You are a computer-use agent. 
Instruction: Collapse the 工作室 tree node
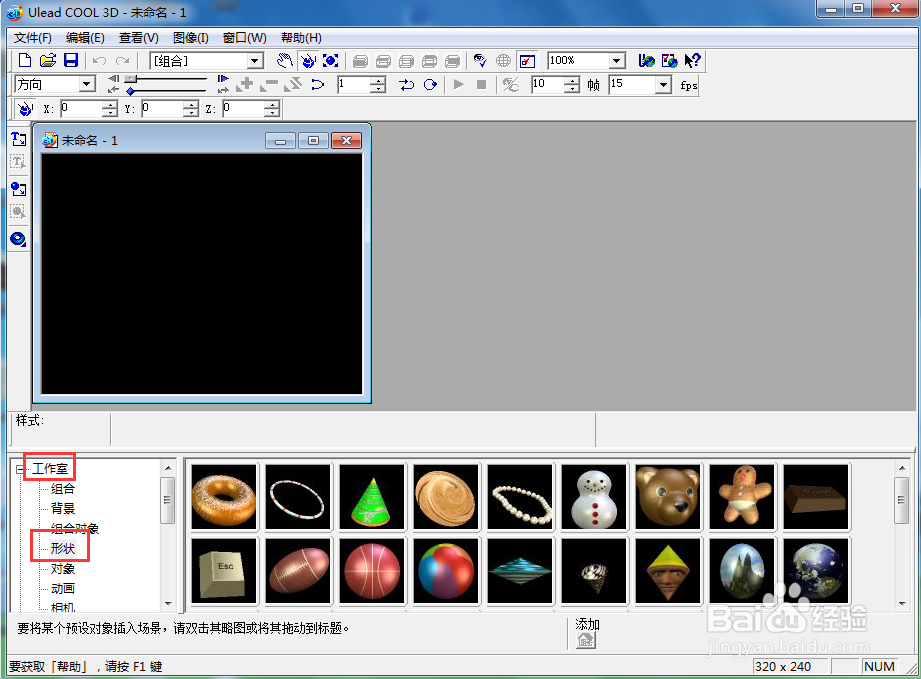[21, 469]
